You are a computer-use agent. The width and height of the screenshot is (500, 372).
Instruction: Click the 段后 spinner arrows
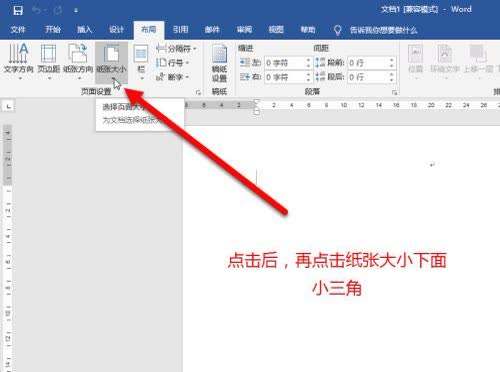point(392,77)
